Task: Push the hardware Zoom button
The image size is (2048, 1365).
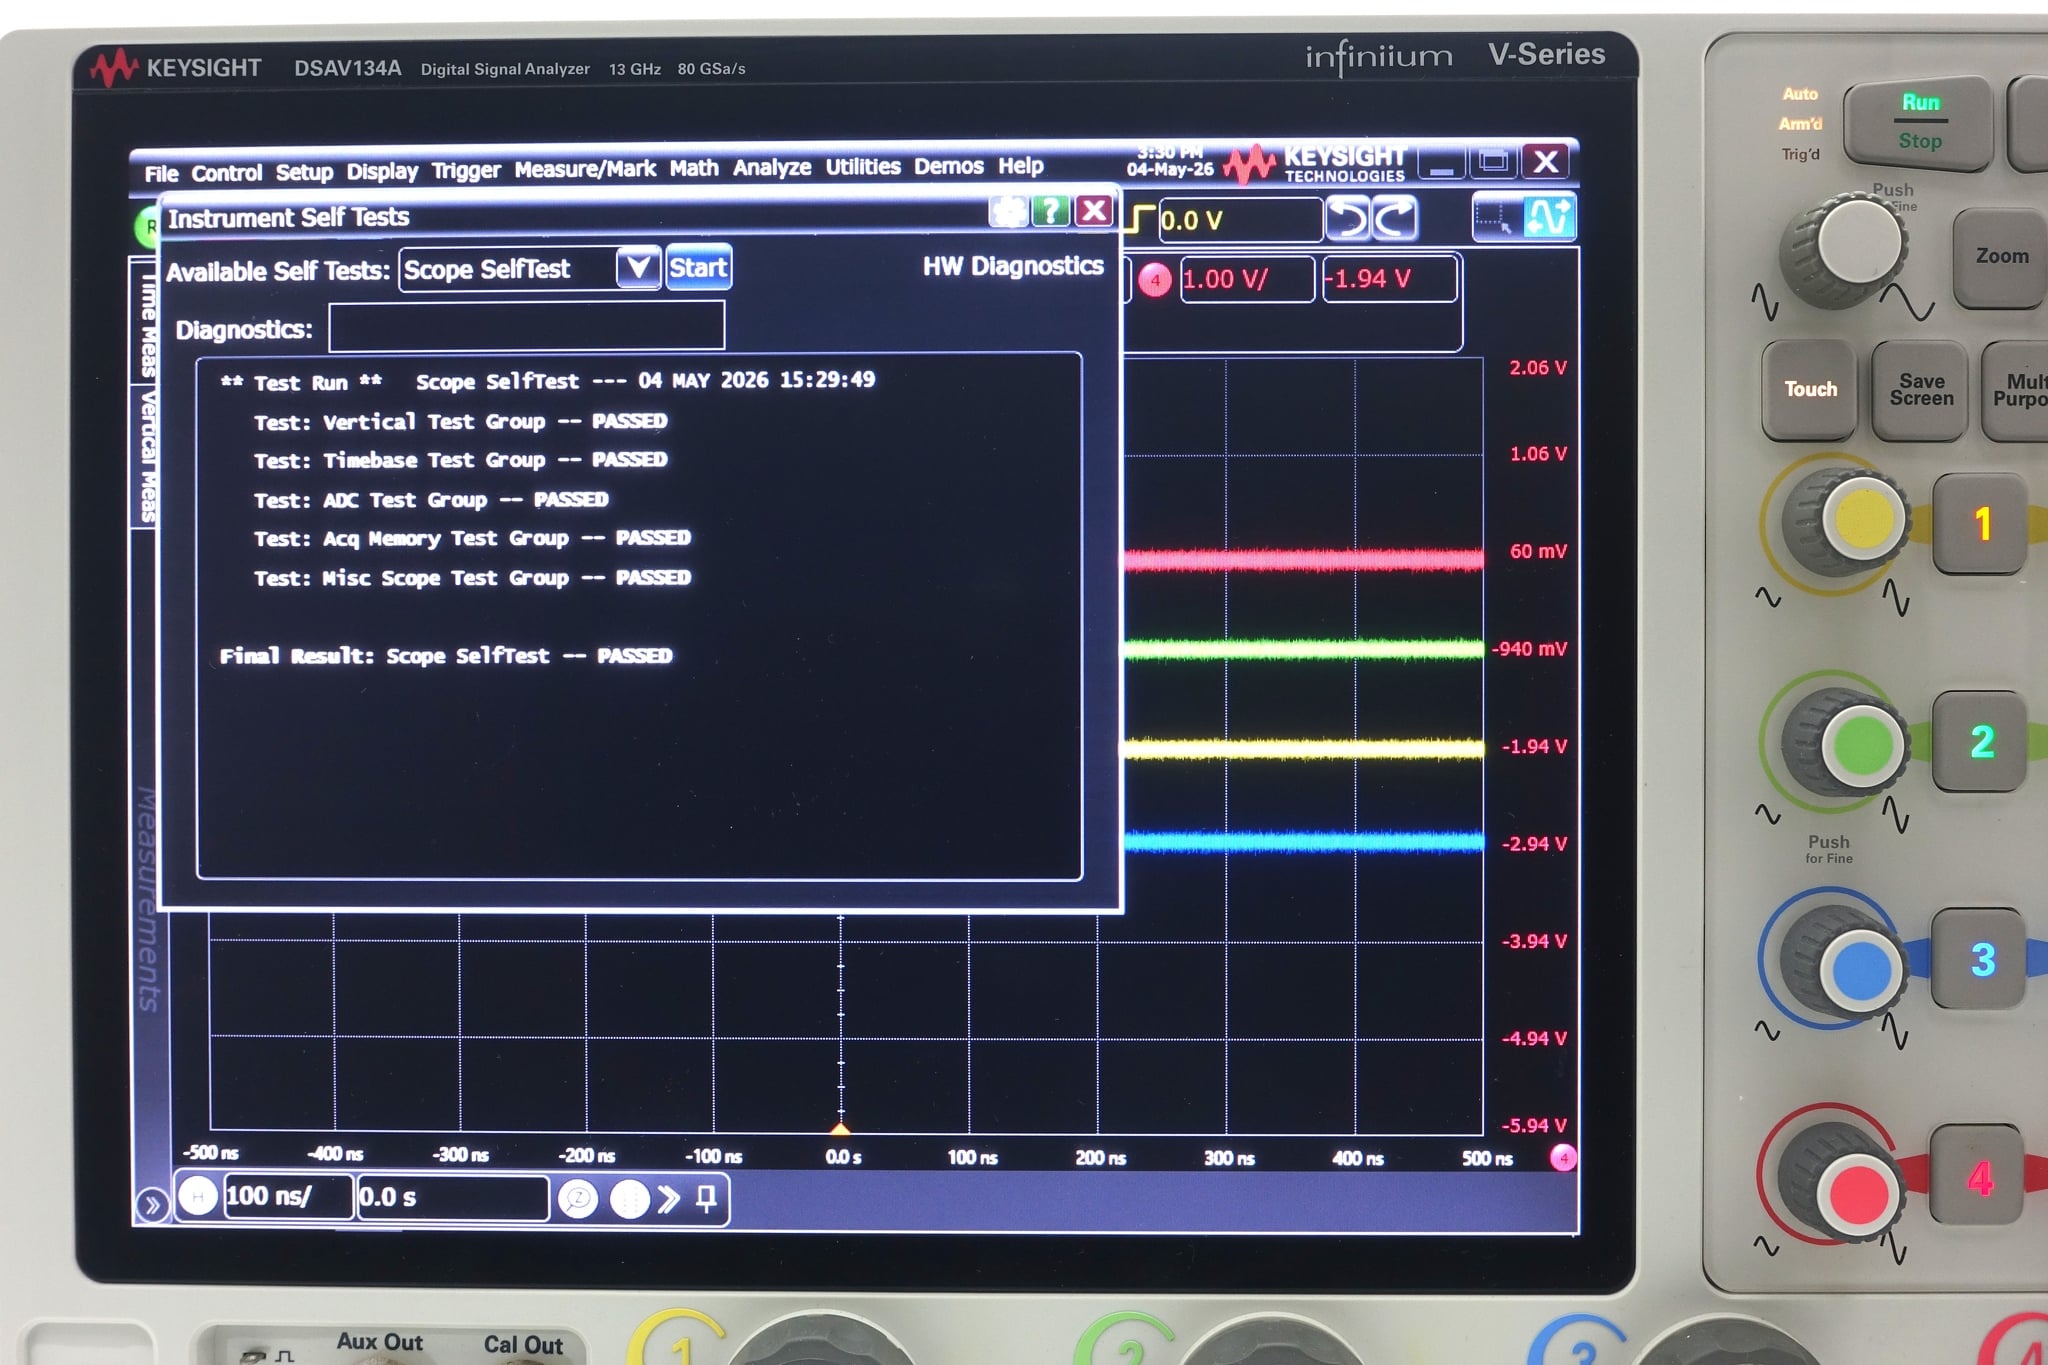Action: (x=2000, y=256)
